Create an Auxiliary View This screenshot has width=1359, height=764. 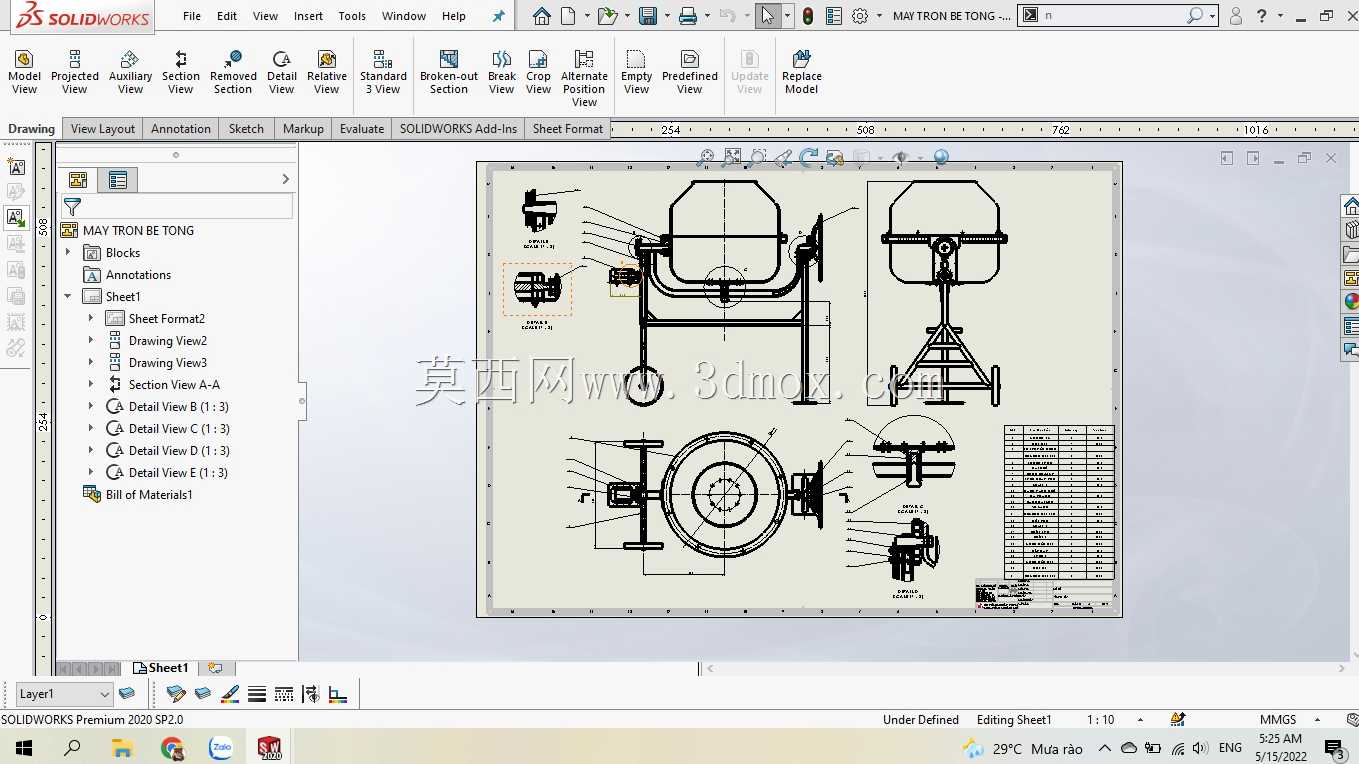point(130,72)
